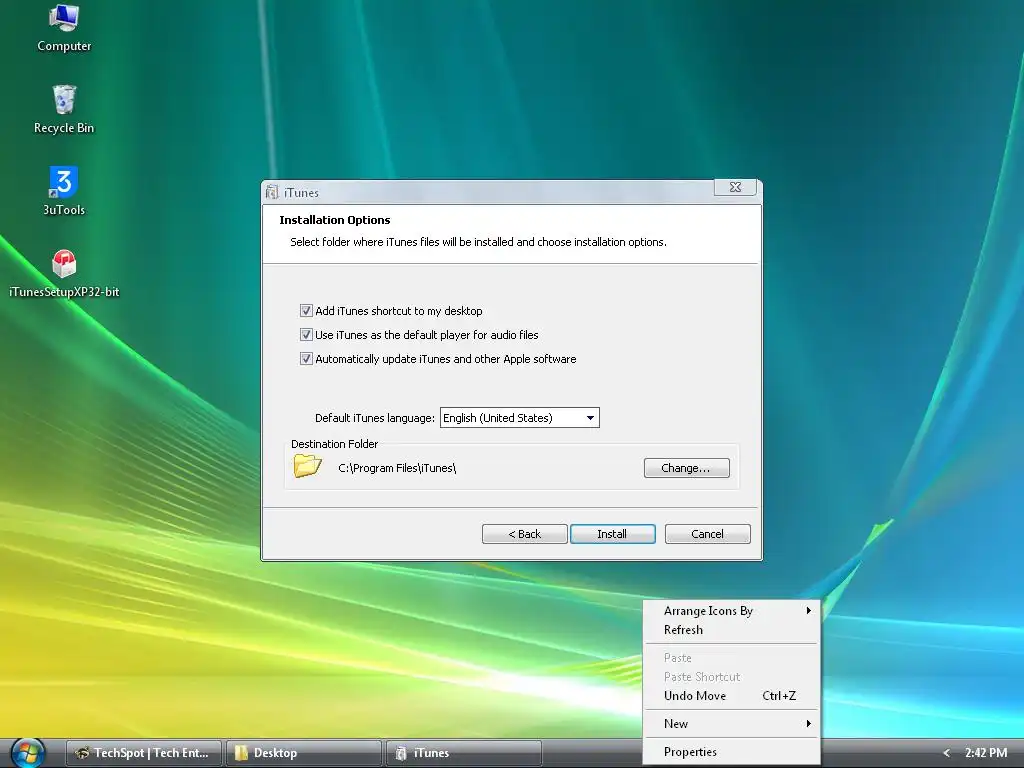Viewport: 1024px width, 768px height.
Task: Expand the Arrange Icons By submenu
Action: [732, 611]
